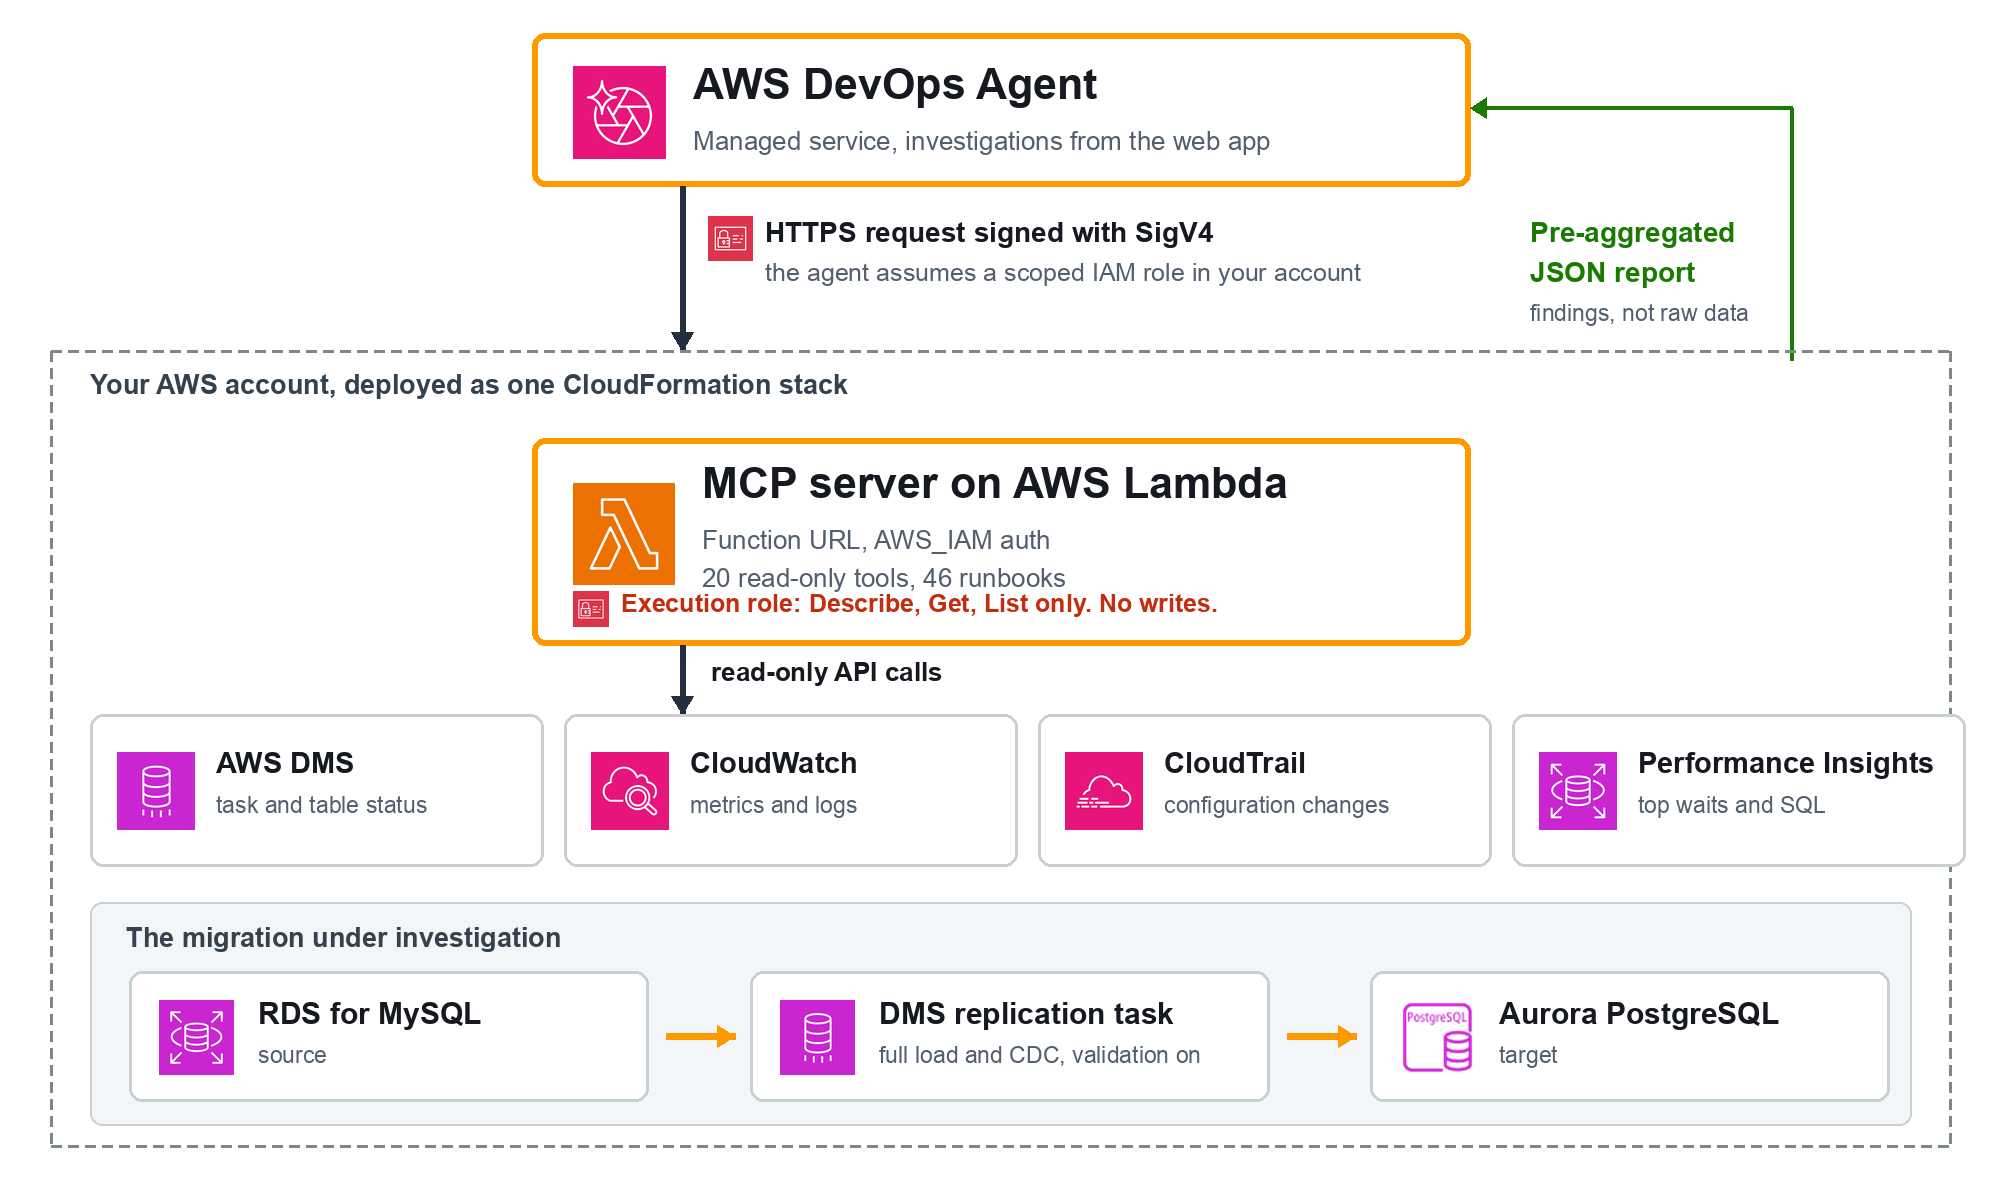Click 'HTTPS request signed with SigV4' label
1999x1185 pixels.
[x=989, y=232]
